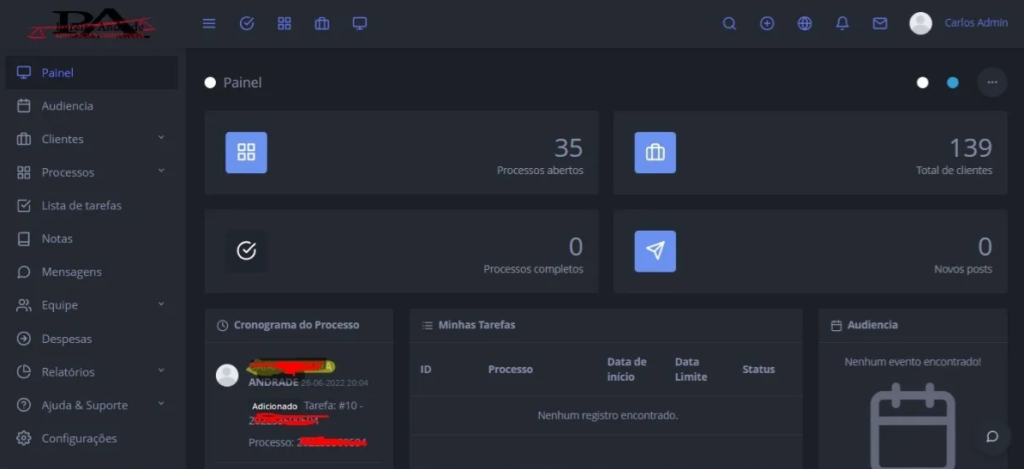This screenshot has height=469, width=1024.
Task: Click the three-dots more options button
Action: pos(992,82)
